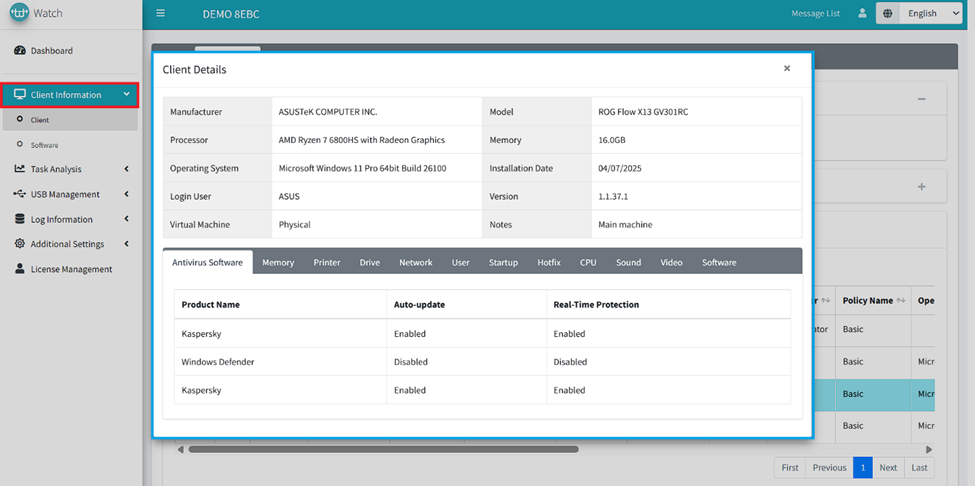Expand Additional Settings in sidebar

(67, 244)
